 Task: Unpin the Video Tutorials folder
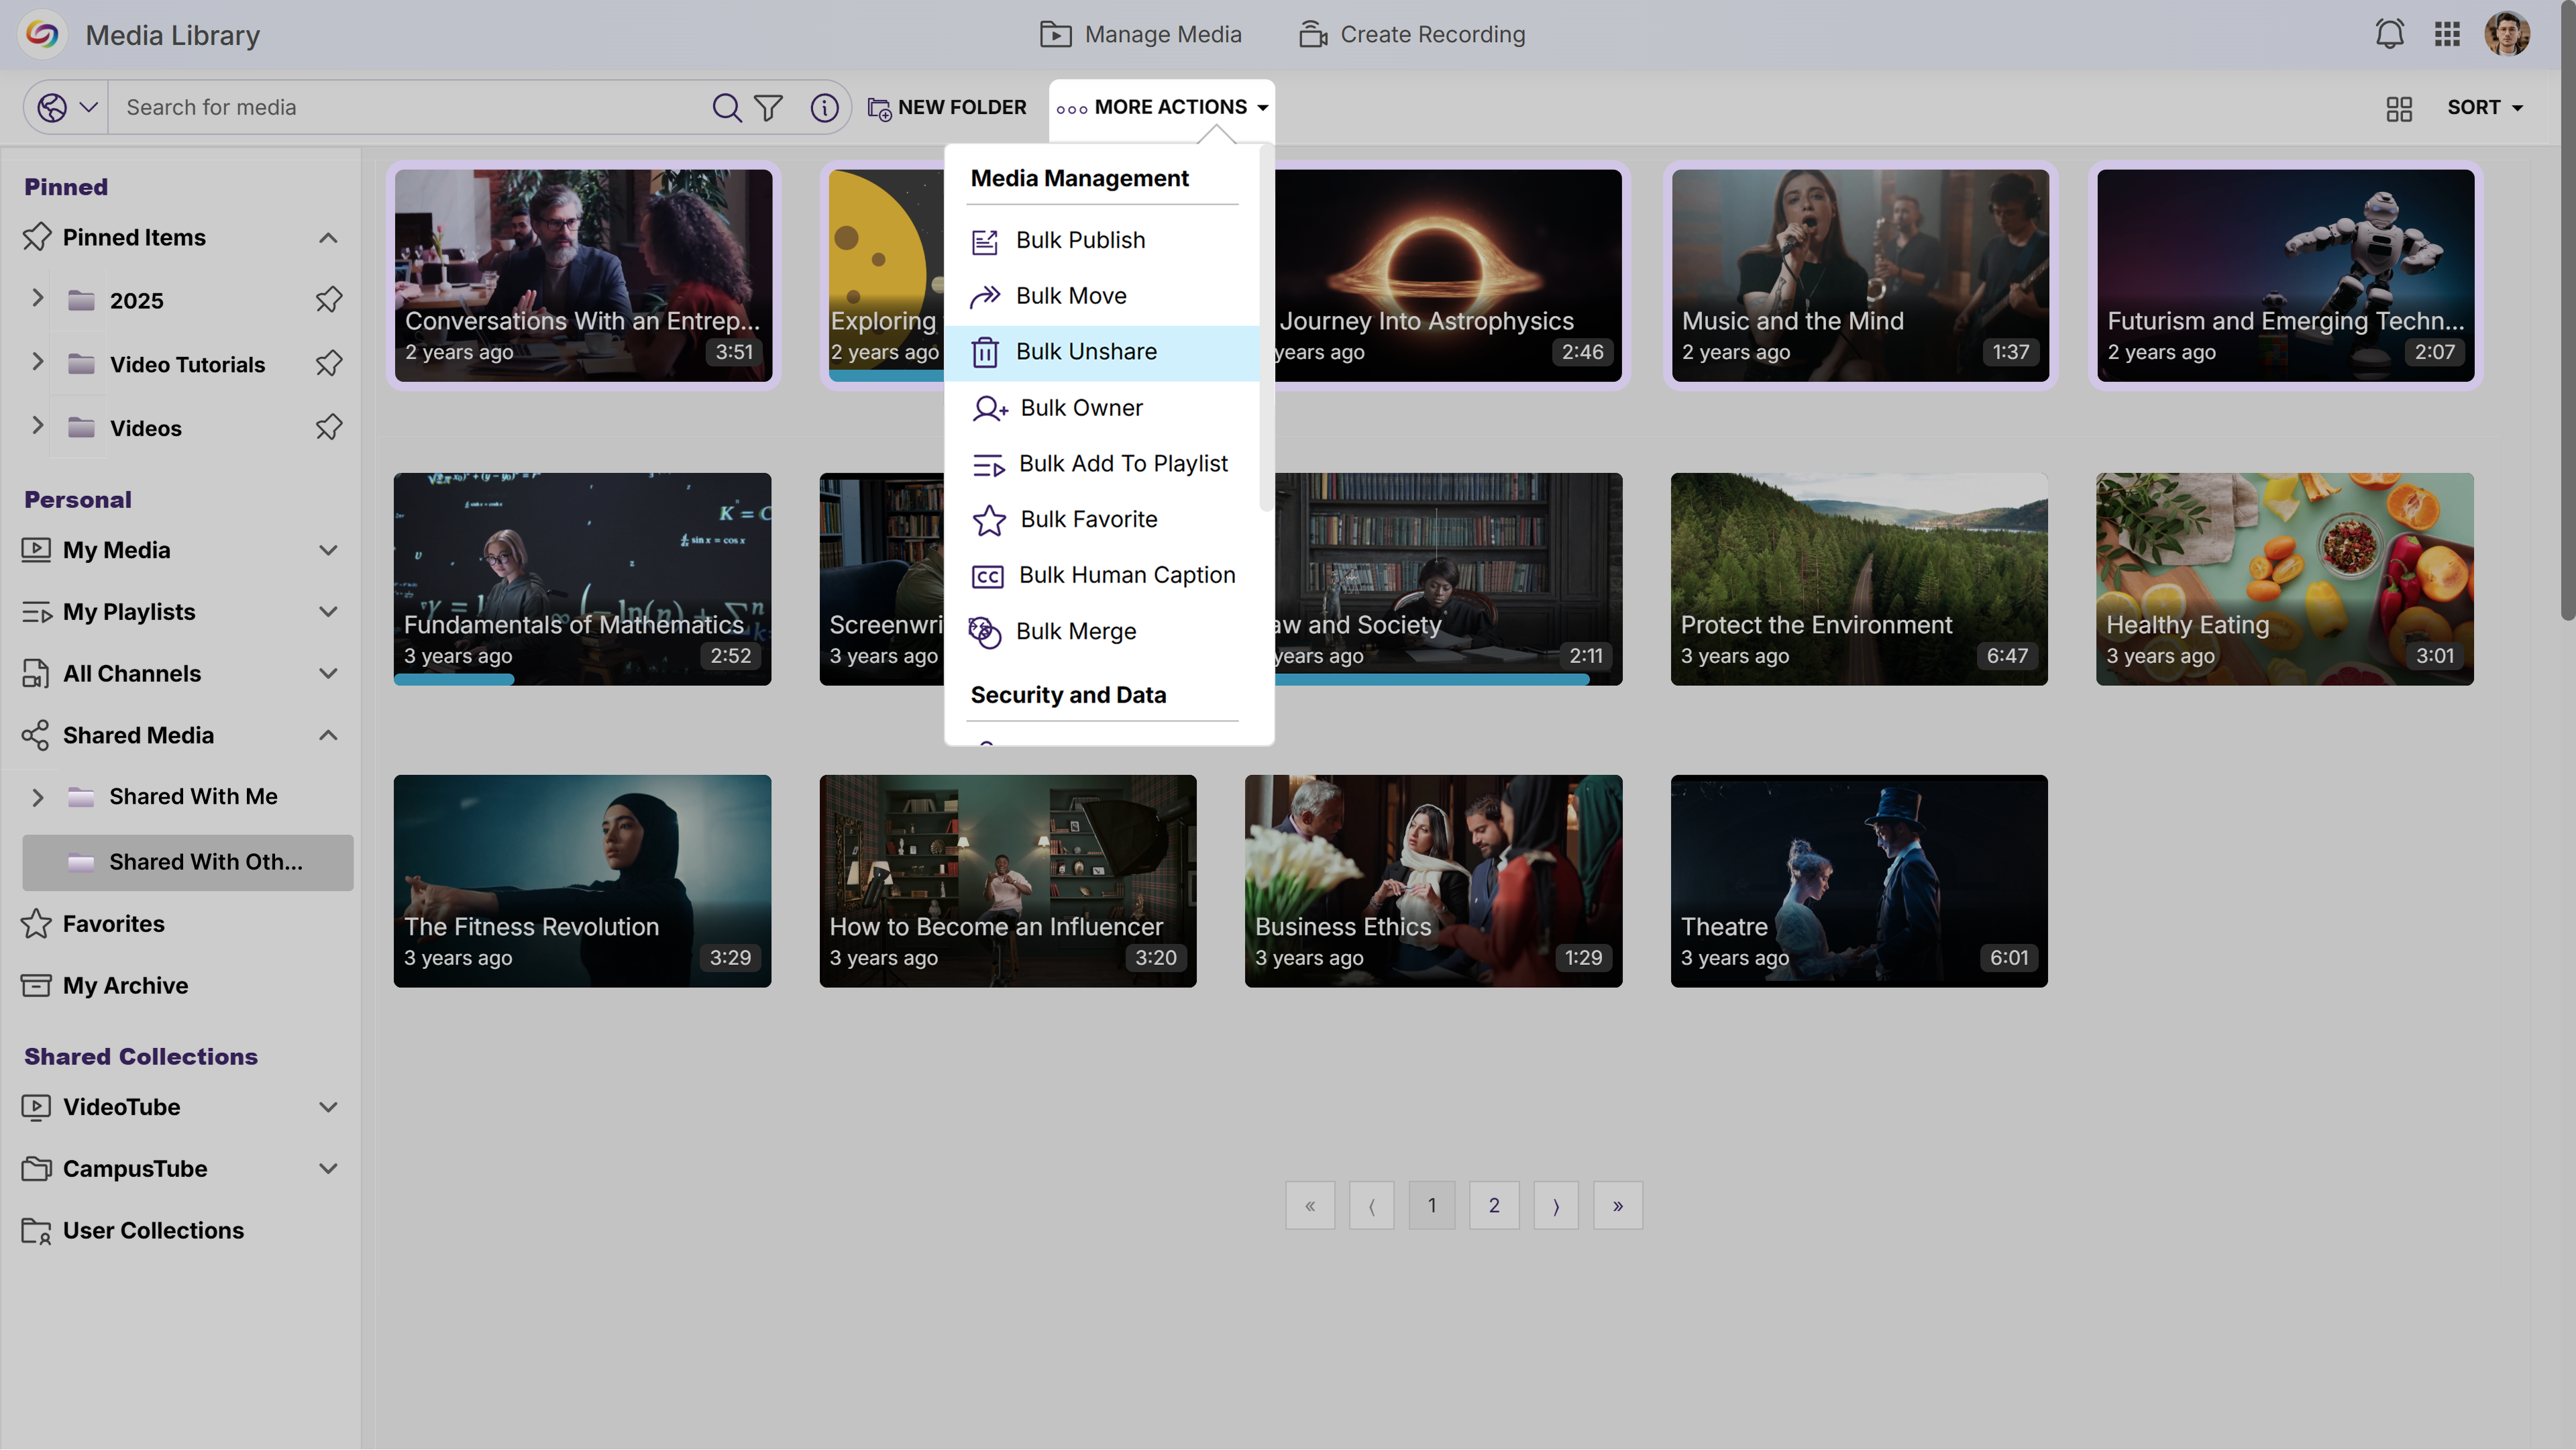[328, 364]
